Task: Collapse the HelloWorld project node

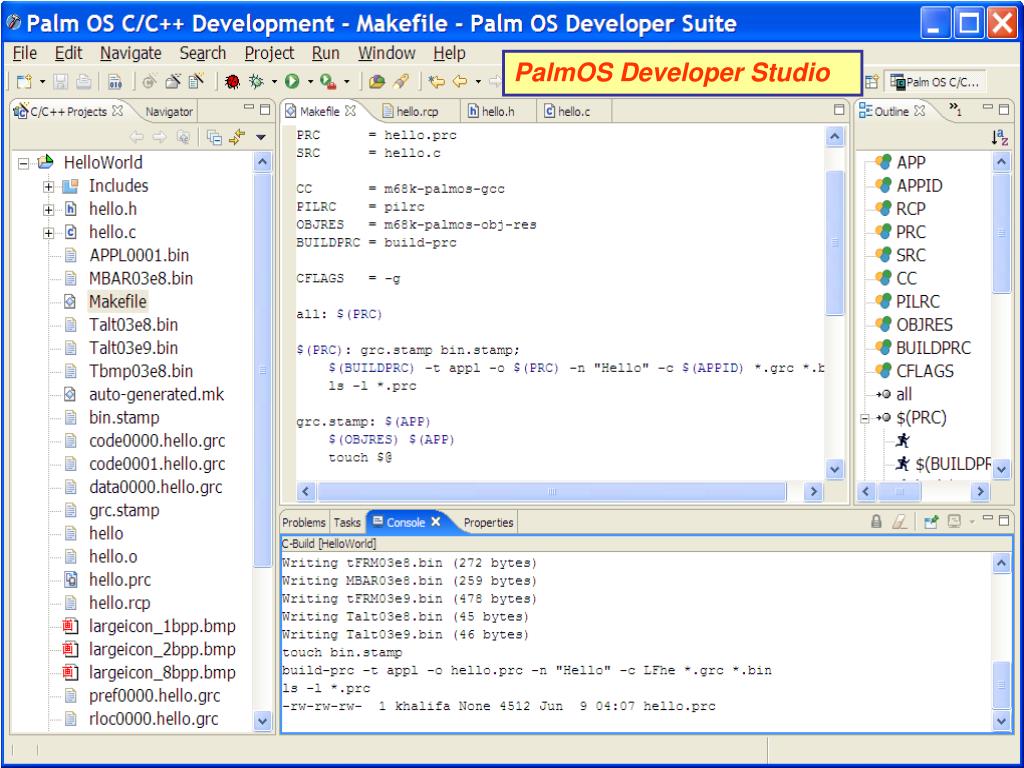Action: (24, 163)
